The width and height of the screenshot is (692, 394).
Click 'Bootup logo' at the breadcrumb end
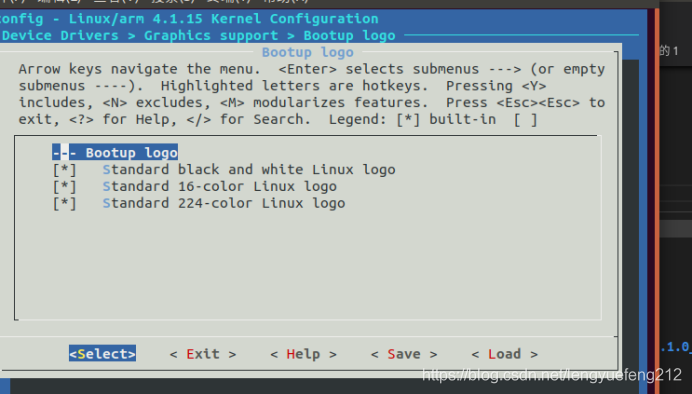(350, 35)
